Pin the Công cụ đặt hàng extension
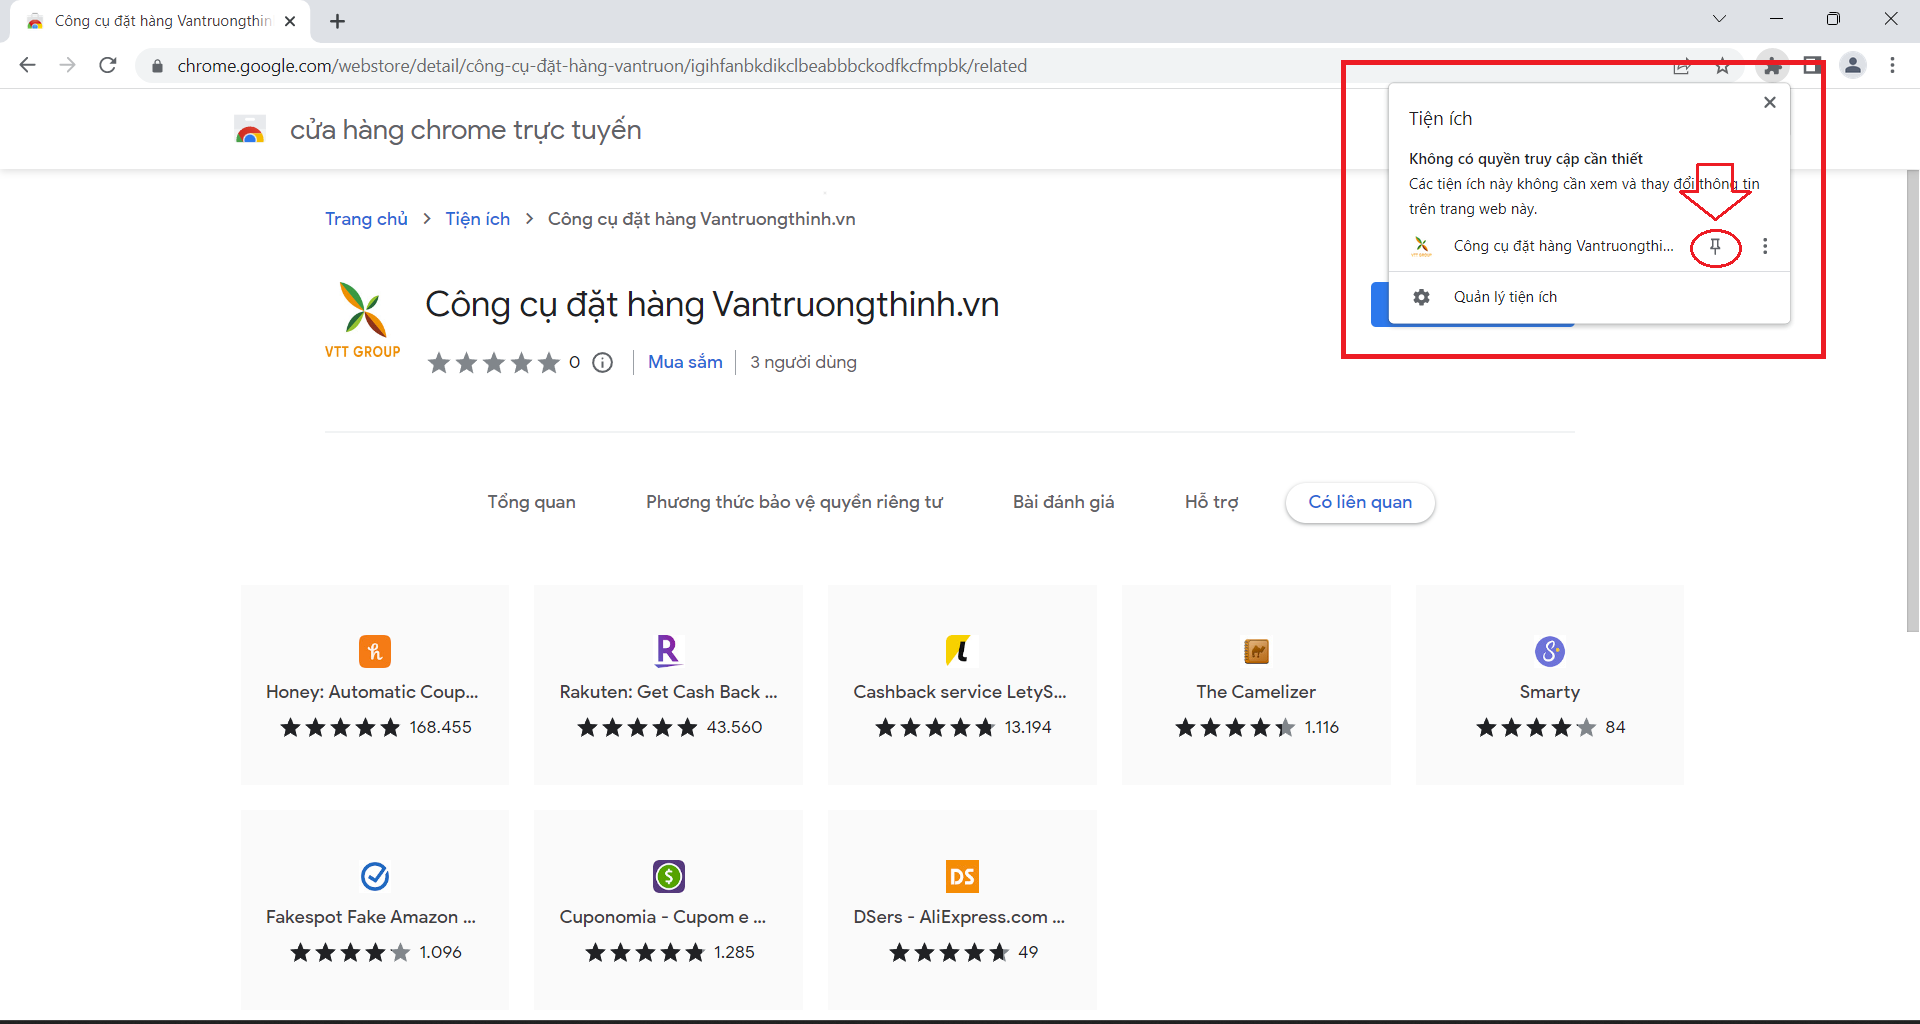 point(1715,246)
